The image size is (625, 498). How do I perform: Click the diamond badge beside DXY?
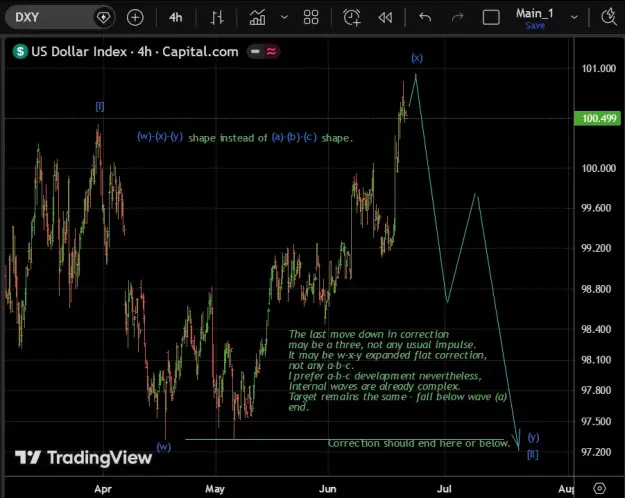[x=104, y=18]
